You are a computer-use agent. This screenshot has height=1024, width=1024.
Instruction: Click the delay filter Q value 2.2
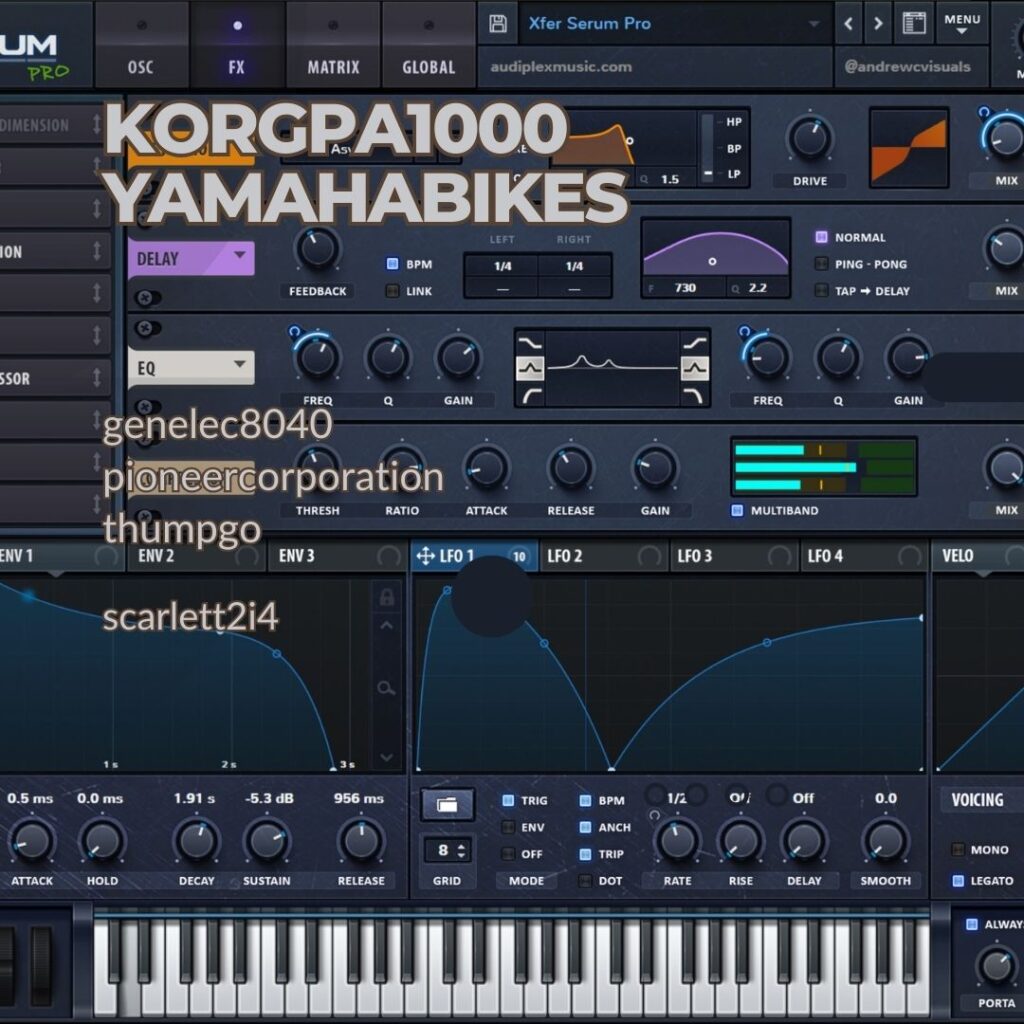click(757, 288)
